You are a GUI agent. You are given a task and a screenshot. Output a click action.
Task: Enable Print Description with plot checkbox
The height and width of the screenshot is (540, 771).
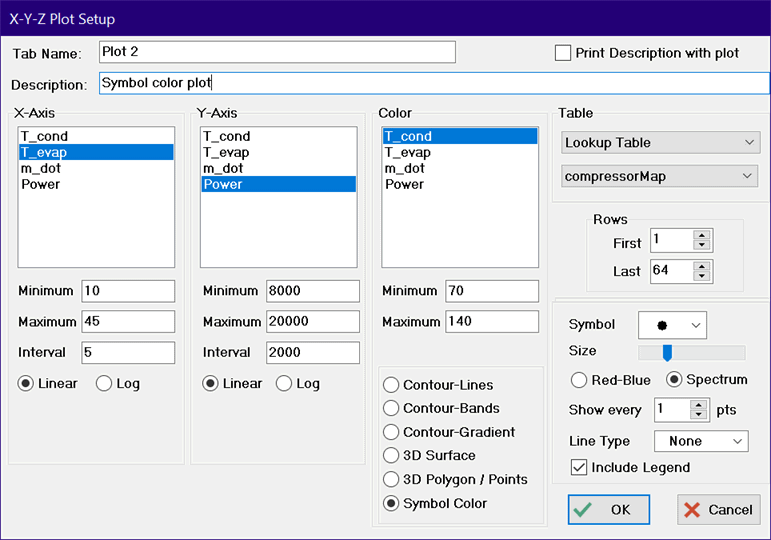coord(563,53)
